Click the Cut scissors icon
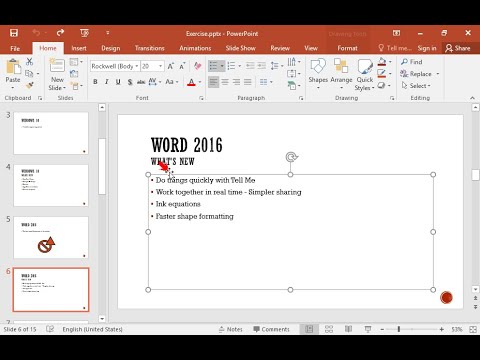This screenshot has width=480, height=360. pyautogui.click(x=30, y=61)
